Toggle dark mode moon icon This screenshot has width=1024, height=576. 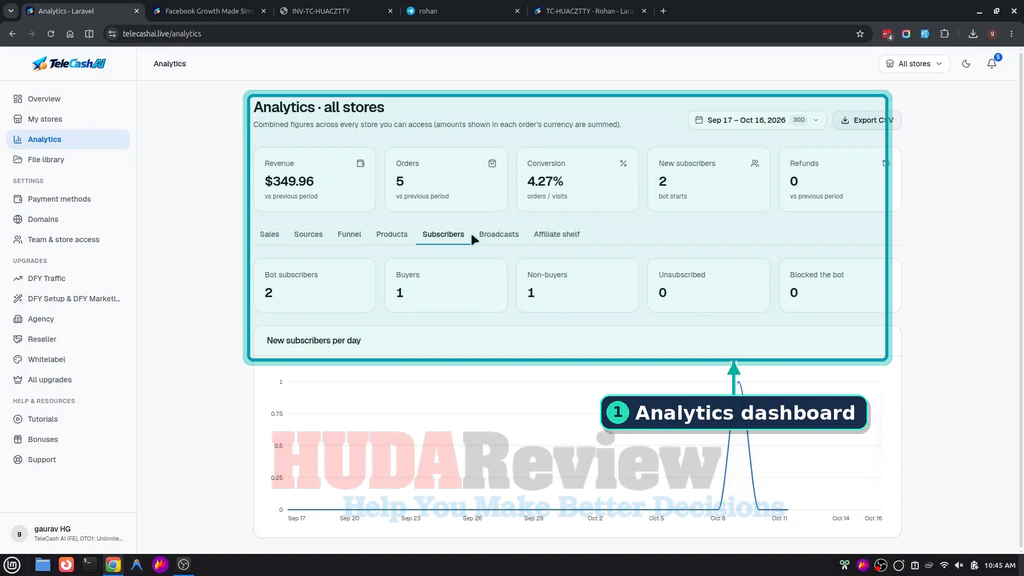click(966, 64)
